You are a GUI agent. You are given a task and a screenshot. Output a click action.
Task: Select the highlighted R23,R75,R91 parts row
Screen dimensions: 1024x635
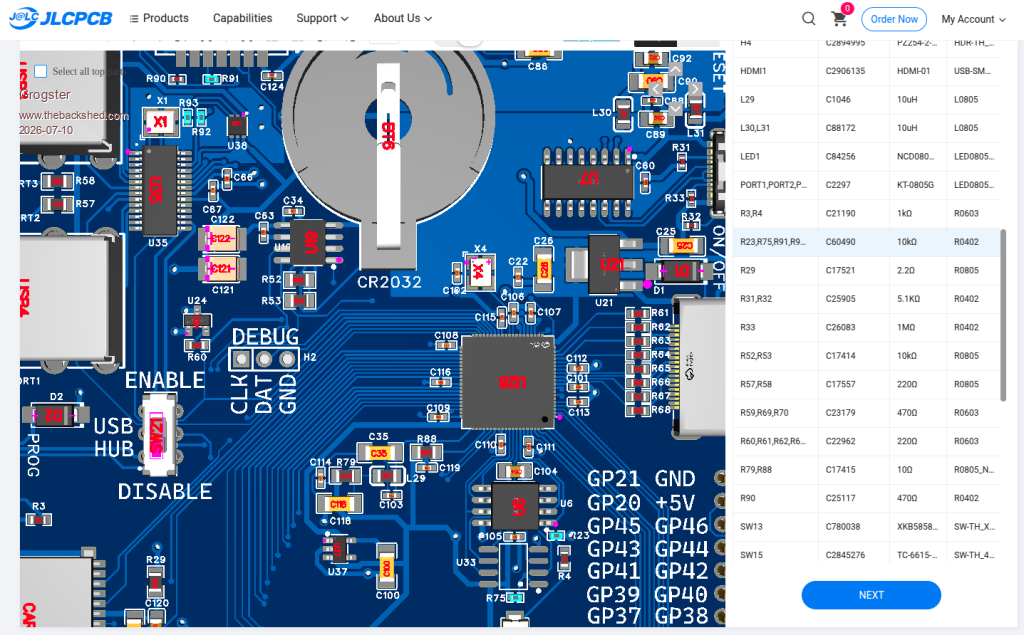coord(867,242)
